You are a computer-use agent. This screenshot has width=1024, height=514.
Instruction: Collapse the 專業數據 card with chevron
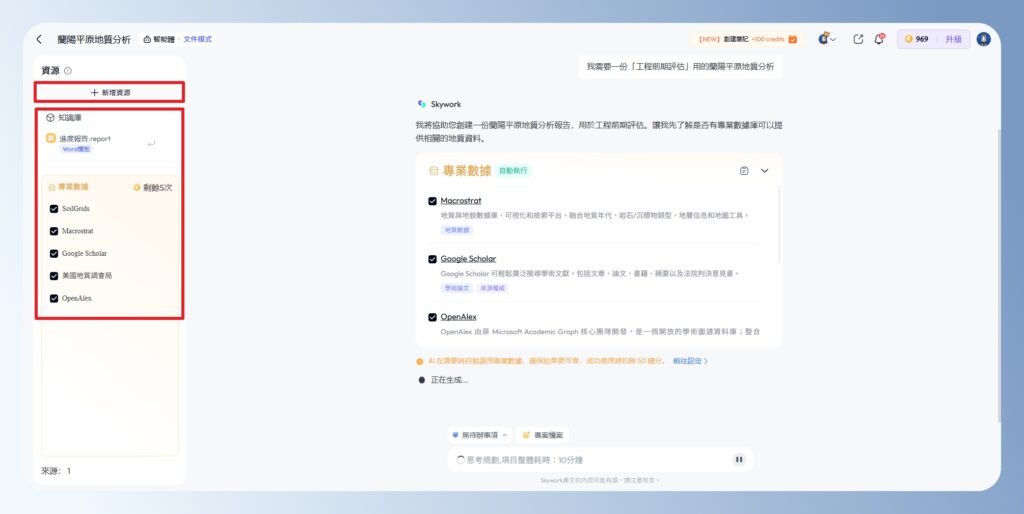click(x=765, y=170)
